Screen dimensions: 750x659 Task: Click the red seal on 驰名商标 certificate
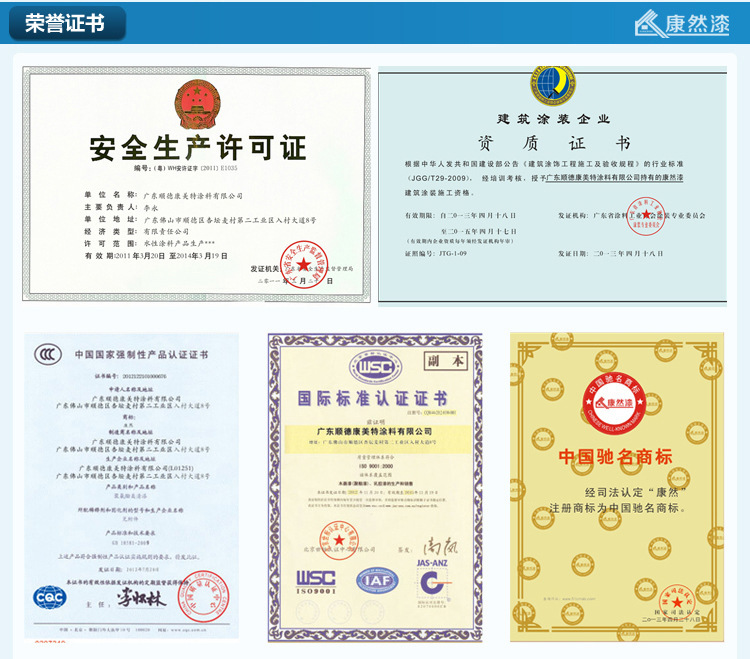(677, 602)
